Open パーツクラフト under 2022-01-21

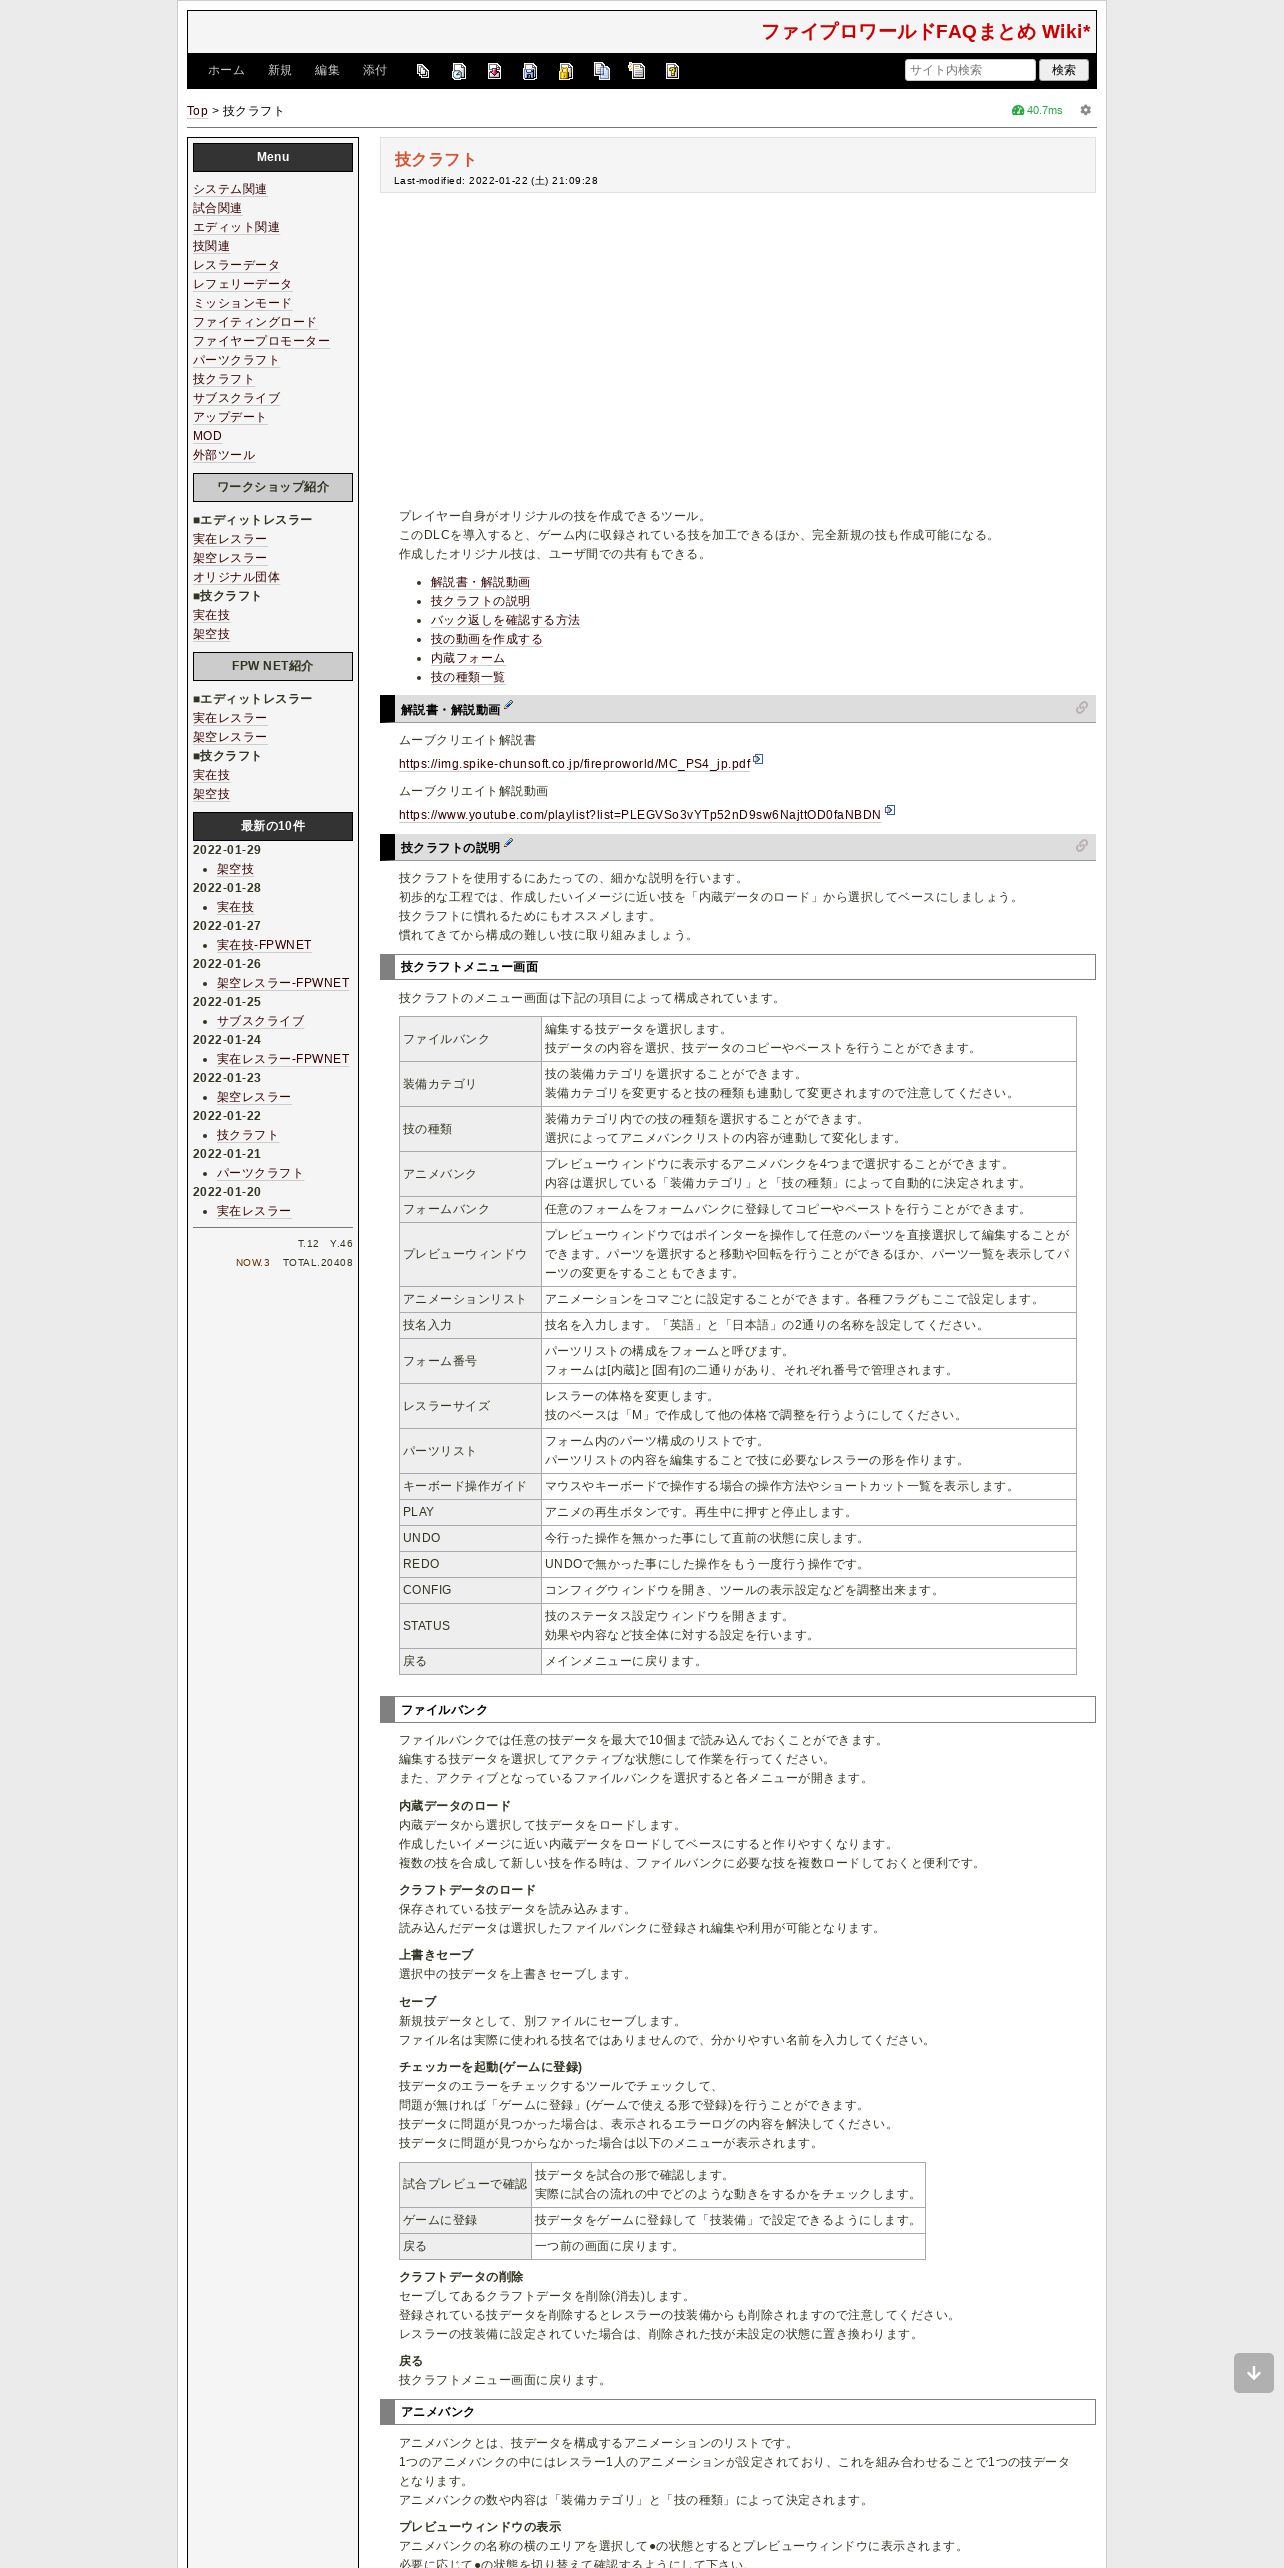260,1173
